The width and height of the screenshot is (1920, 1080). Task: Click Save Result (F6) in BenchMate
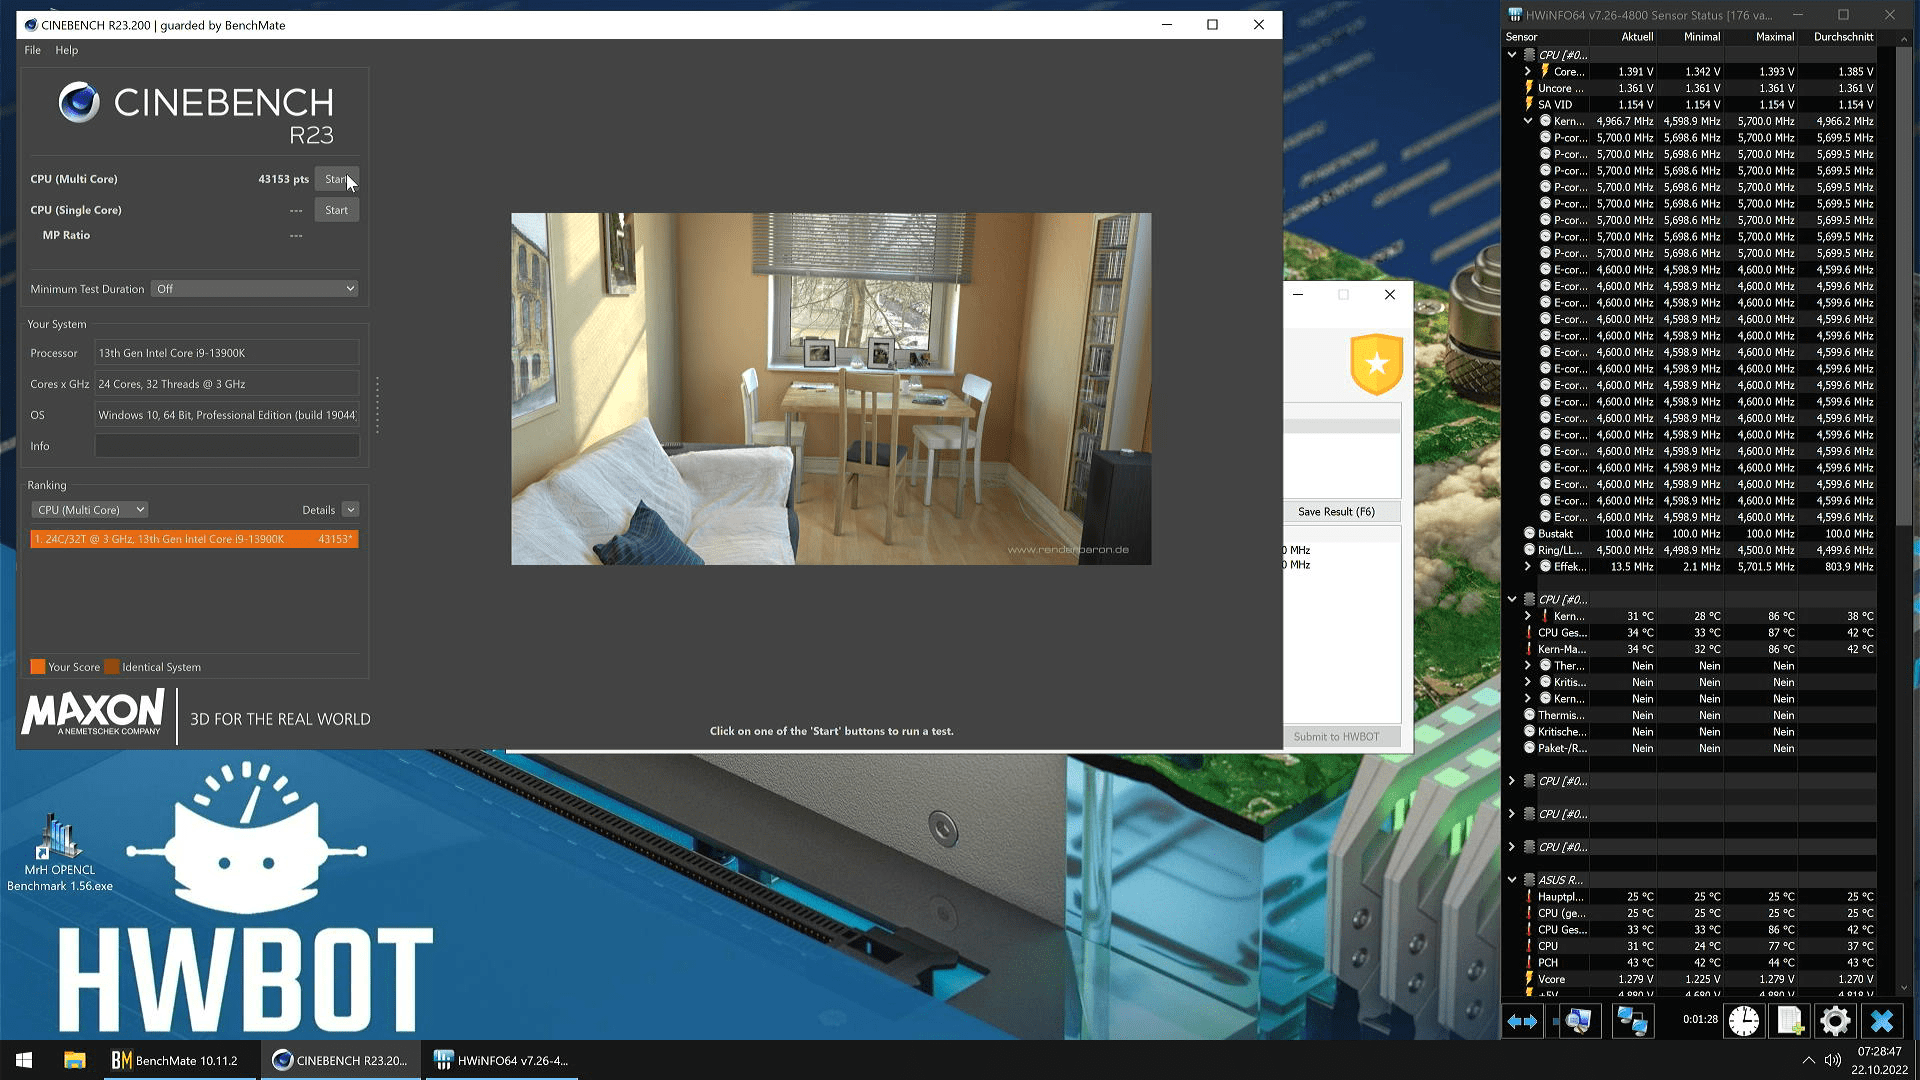point(1336,512)
